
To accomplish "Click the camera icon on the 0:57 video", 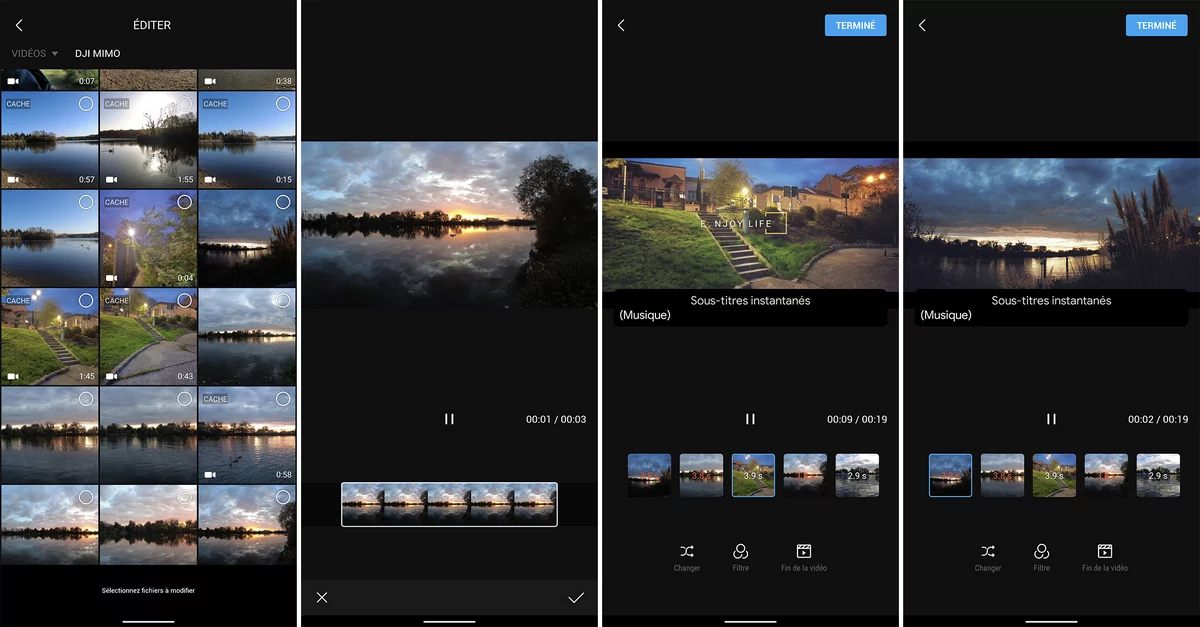I will [x=13, y=180].
